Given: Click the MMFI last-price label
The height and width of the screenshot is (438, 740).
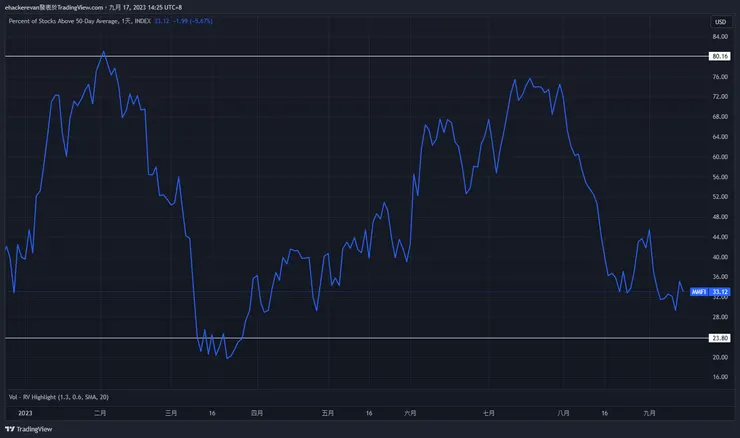Looking at the screenshot, I should 710,292.
